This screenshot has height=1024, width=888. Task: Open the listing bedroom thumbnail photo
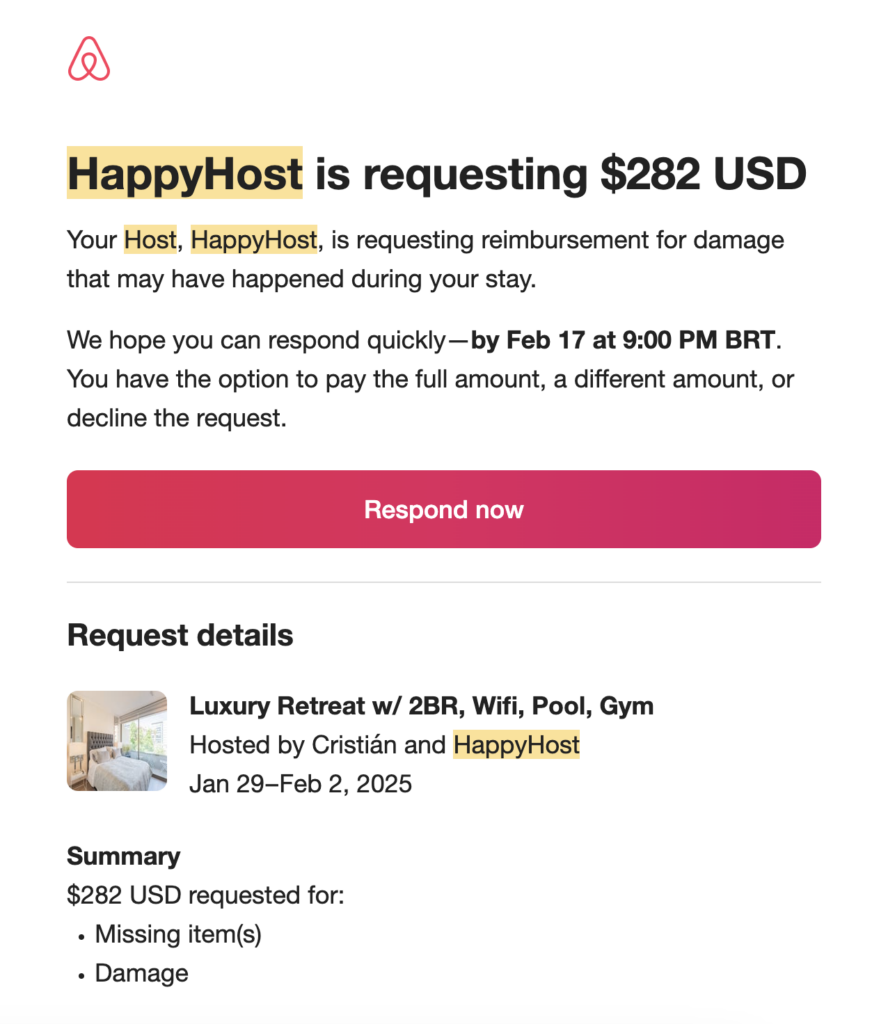117,741
